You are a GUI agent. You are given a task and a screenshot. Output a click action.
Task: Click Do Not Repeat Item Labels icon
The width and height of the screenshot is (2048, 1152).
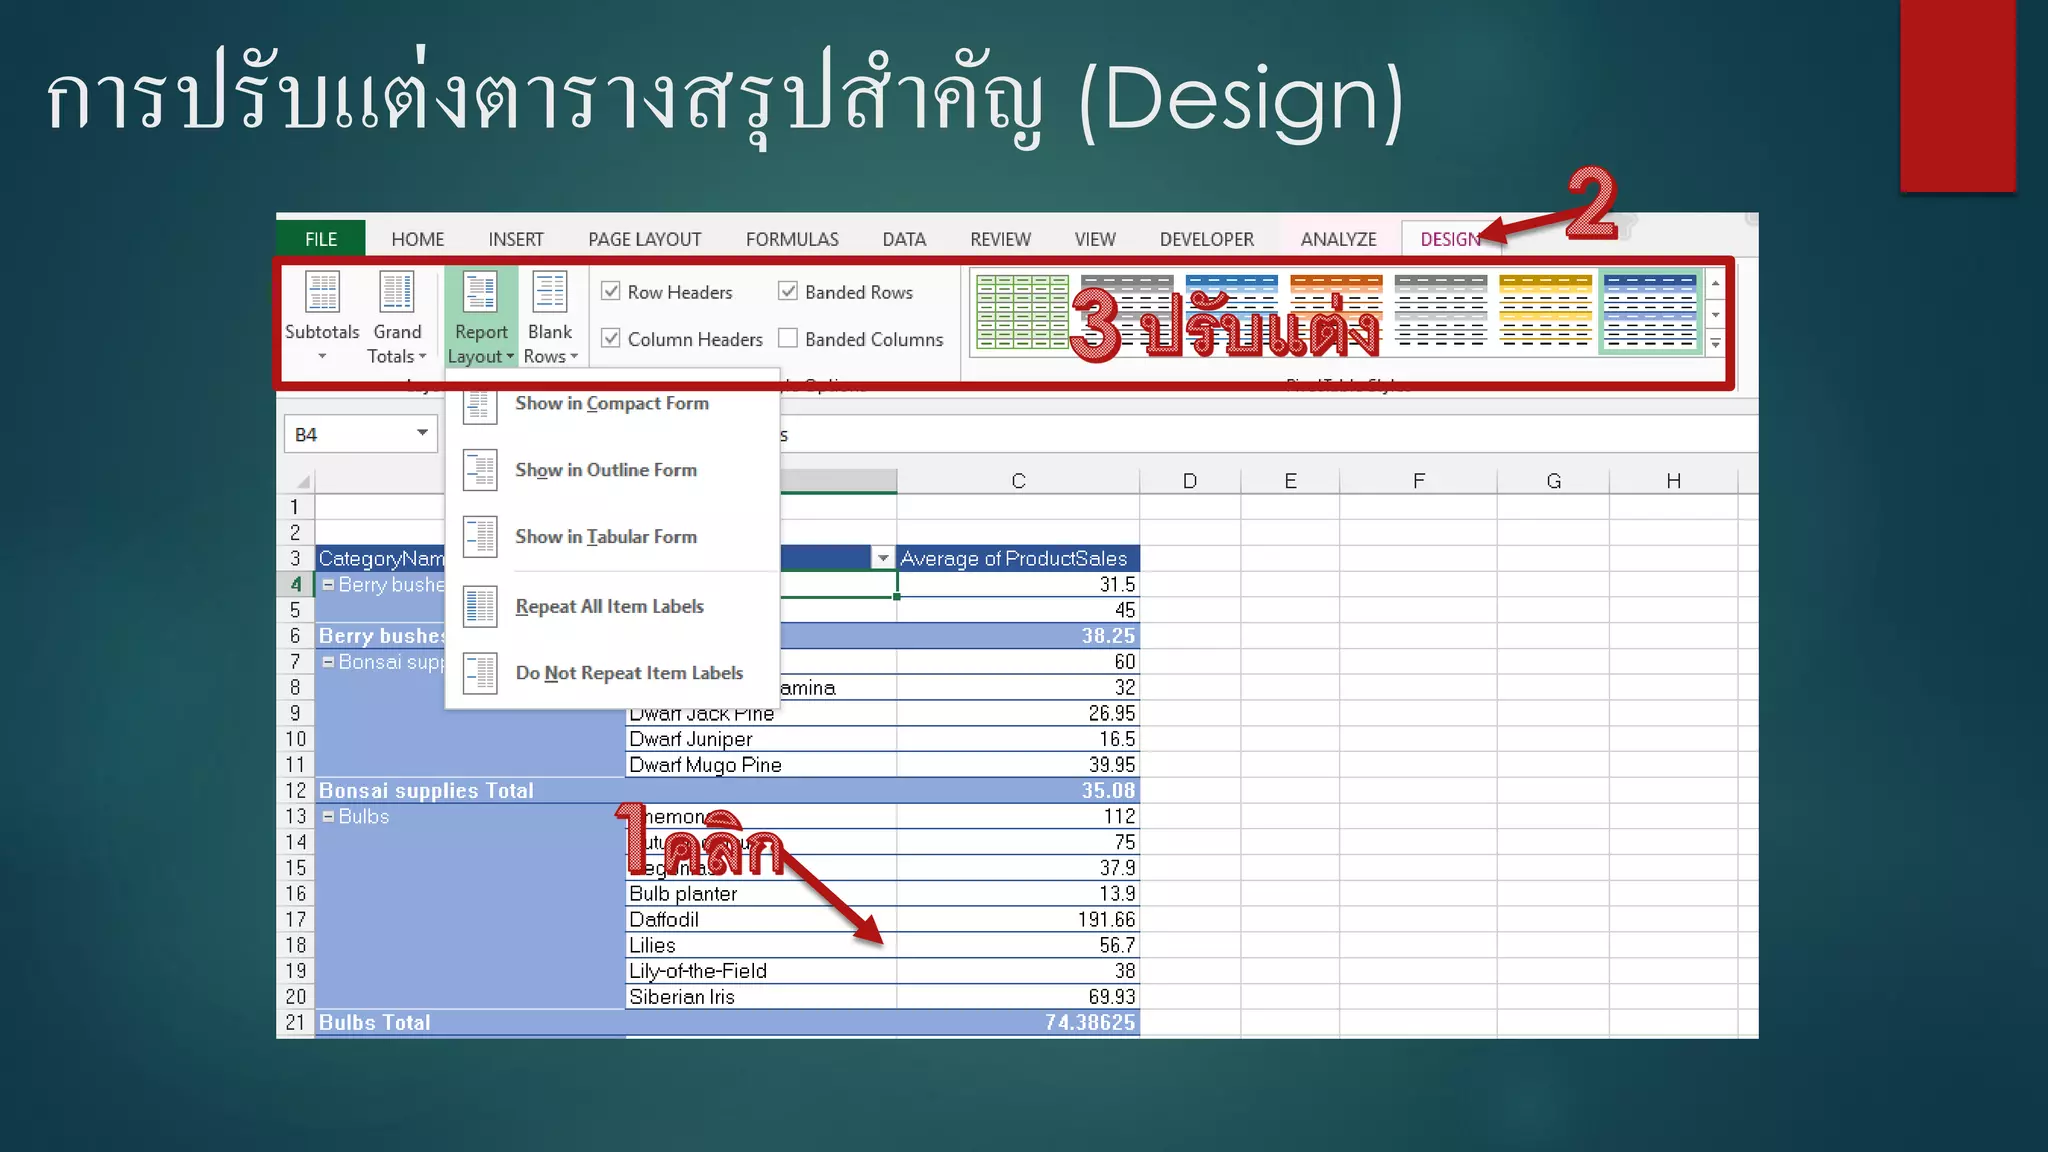(480, 673)
